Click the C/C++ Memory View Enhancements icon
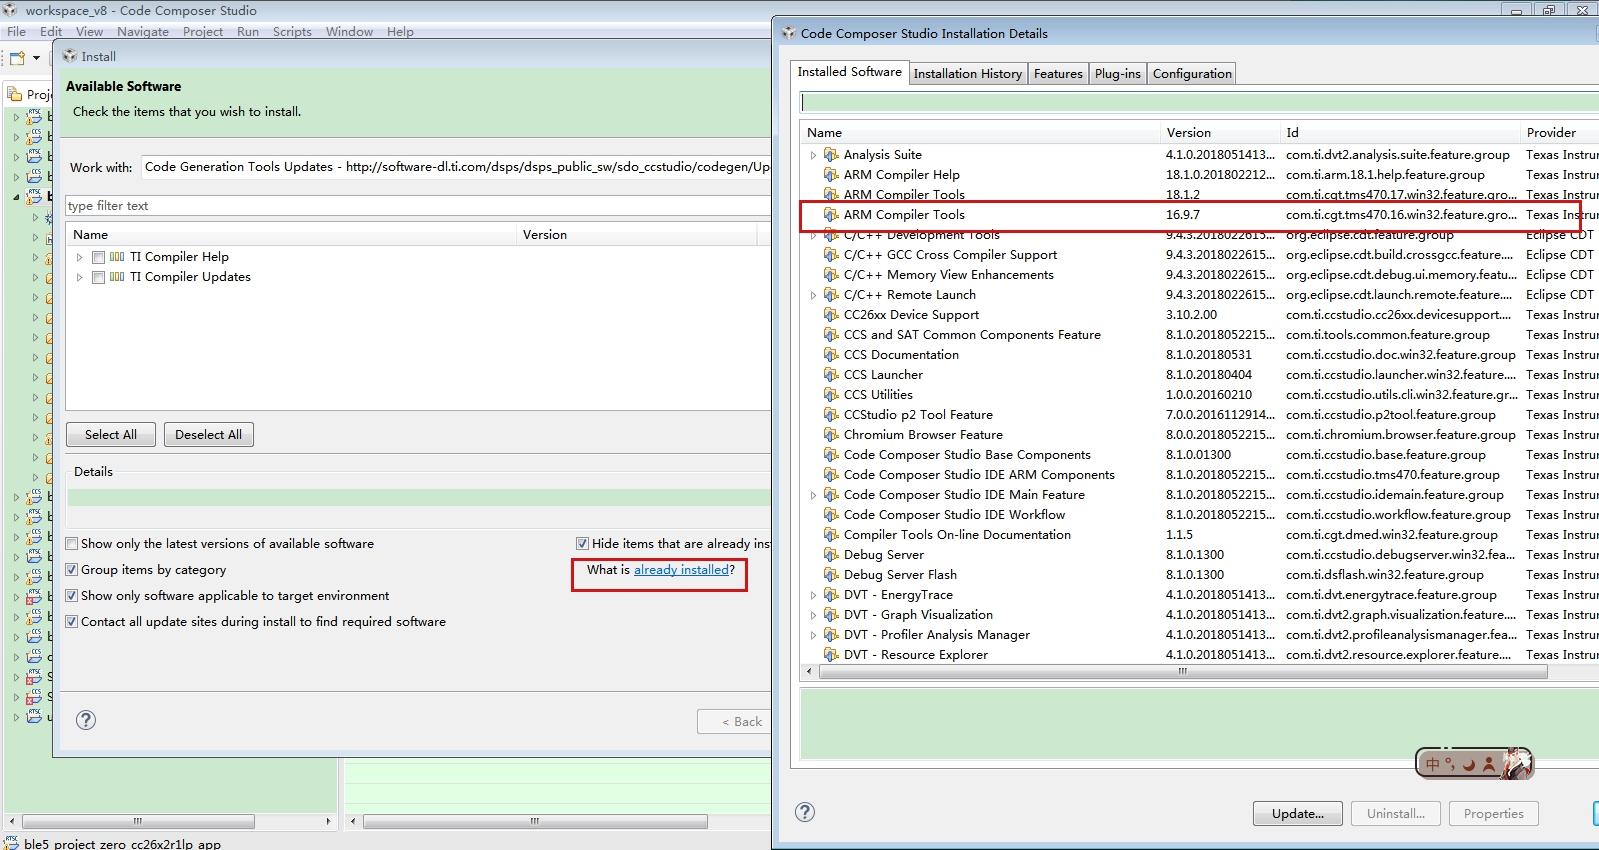This screenshot has width=1599, height=850. (831, 275)
